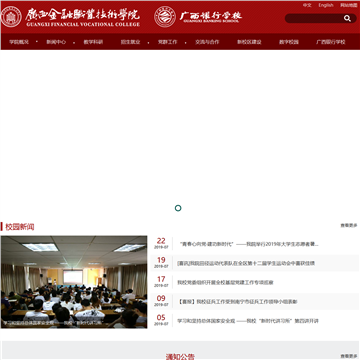This screenshot has width=360, height=360.
Task: Click the Guangxi Financial Vocational College emblem
Action: pos(11,17)
